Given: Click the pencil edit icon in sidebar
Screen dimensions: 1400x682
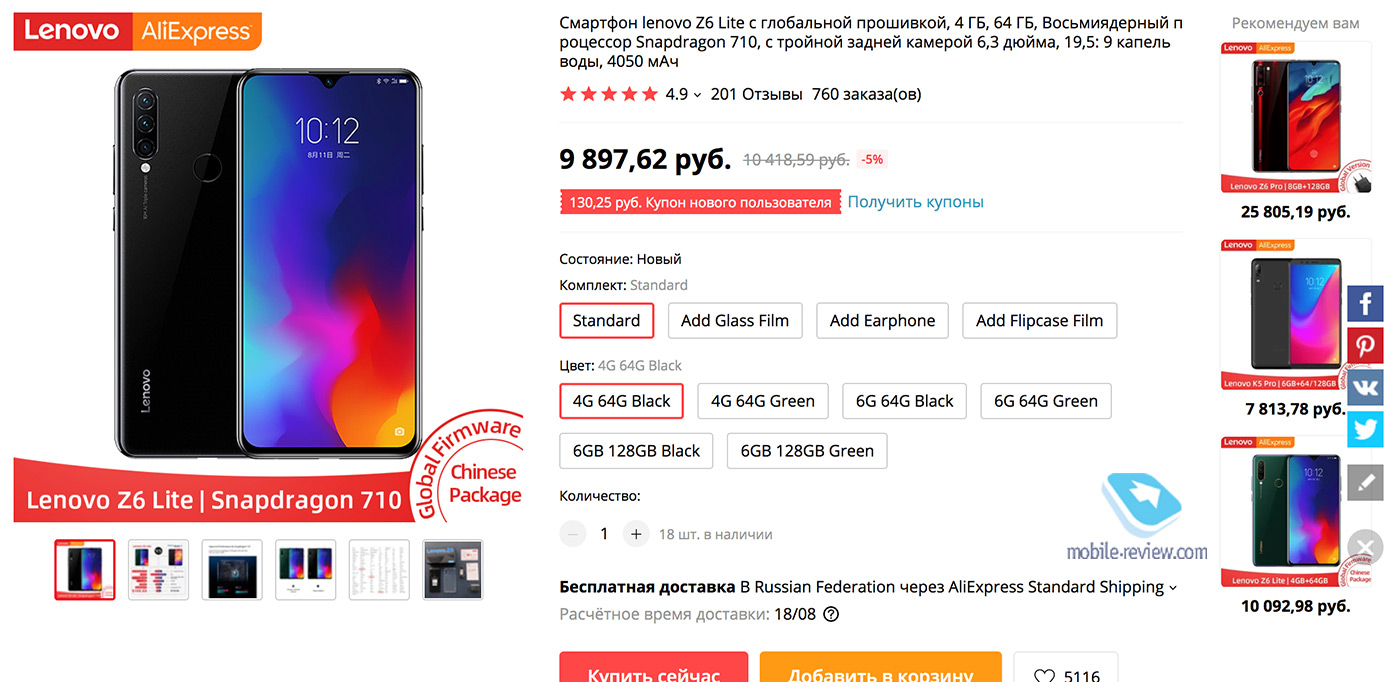Looking at the screenshot, I should point(1365,482).
